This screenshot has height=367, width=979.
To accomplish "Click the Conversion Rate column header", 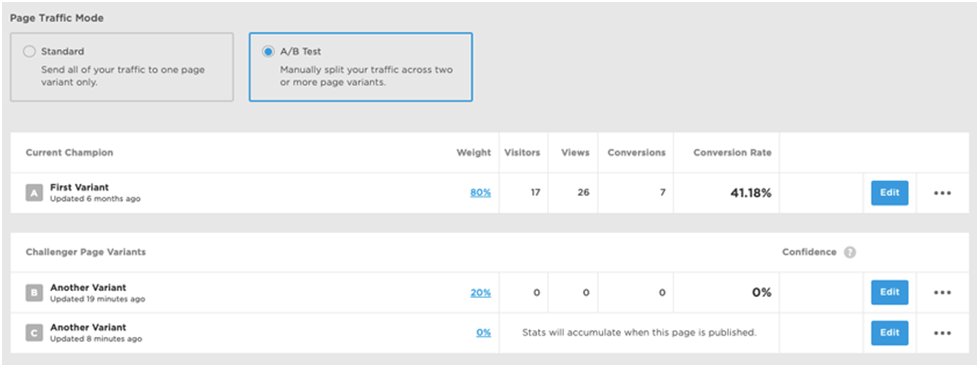I will pyautogui.click(x=732, y=153).
